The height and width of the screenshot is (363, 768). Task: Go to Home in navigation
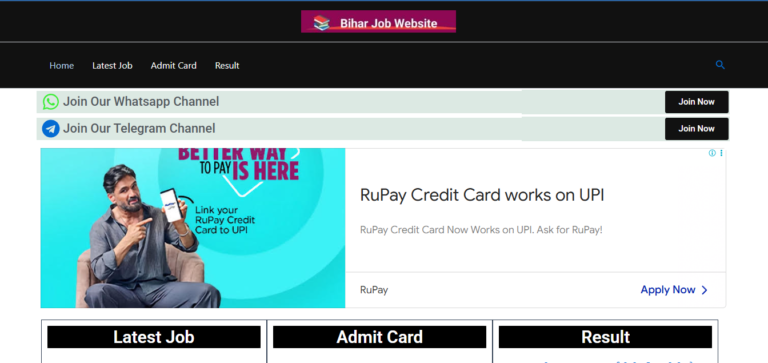click(62, 66)
